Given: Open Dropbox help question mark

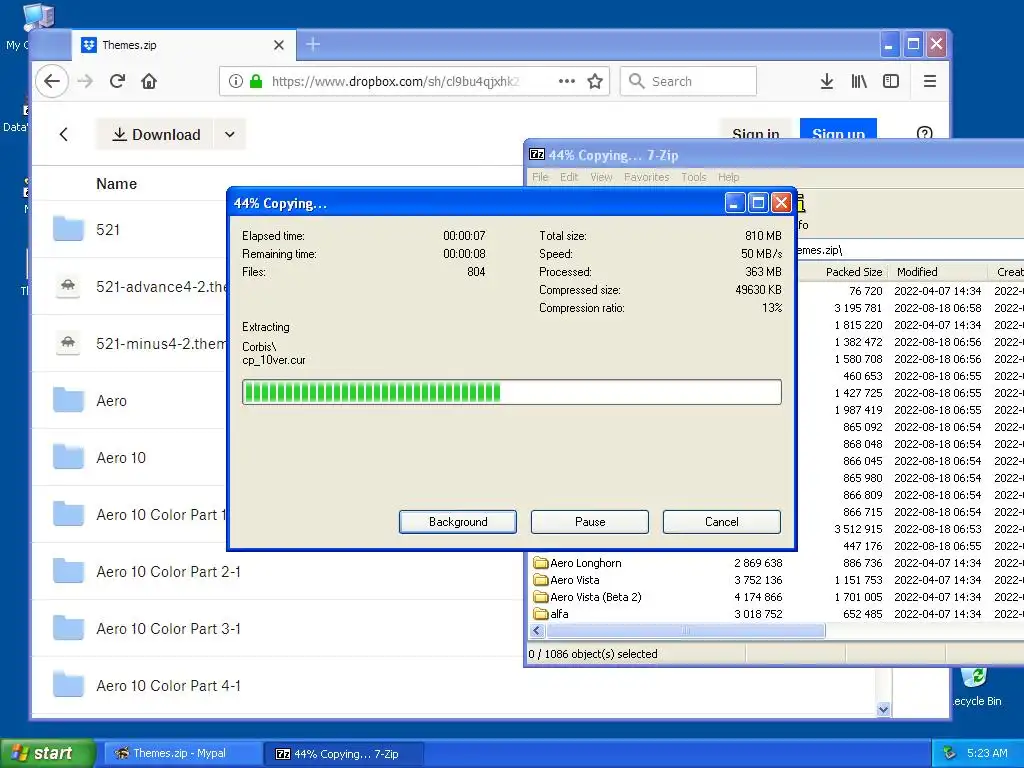Looking at the screenshot, I should [x=924, y=134].
